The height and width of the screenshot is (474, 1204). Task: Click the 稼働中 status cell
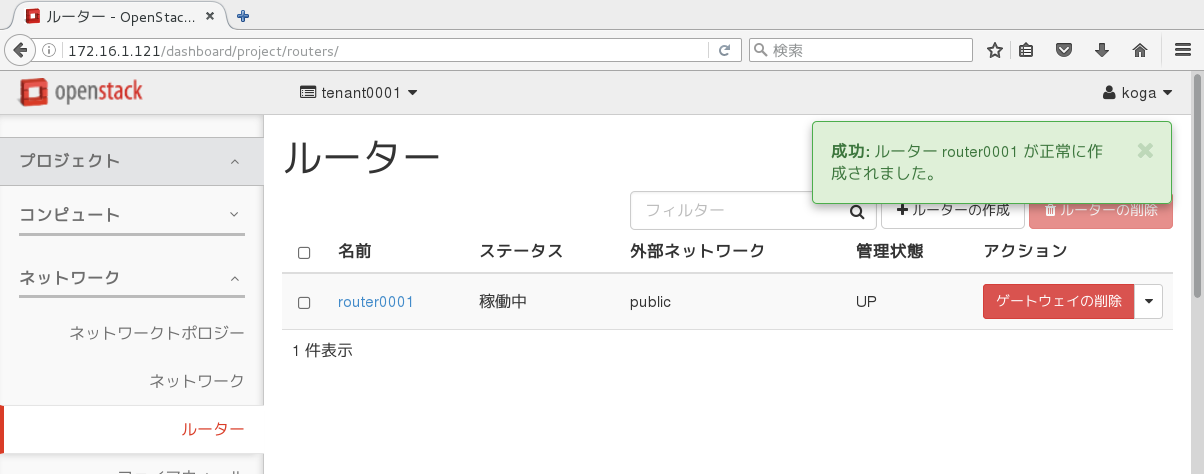(x=503, y=302)
